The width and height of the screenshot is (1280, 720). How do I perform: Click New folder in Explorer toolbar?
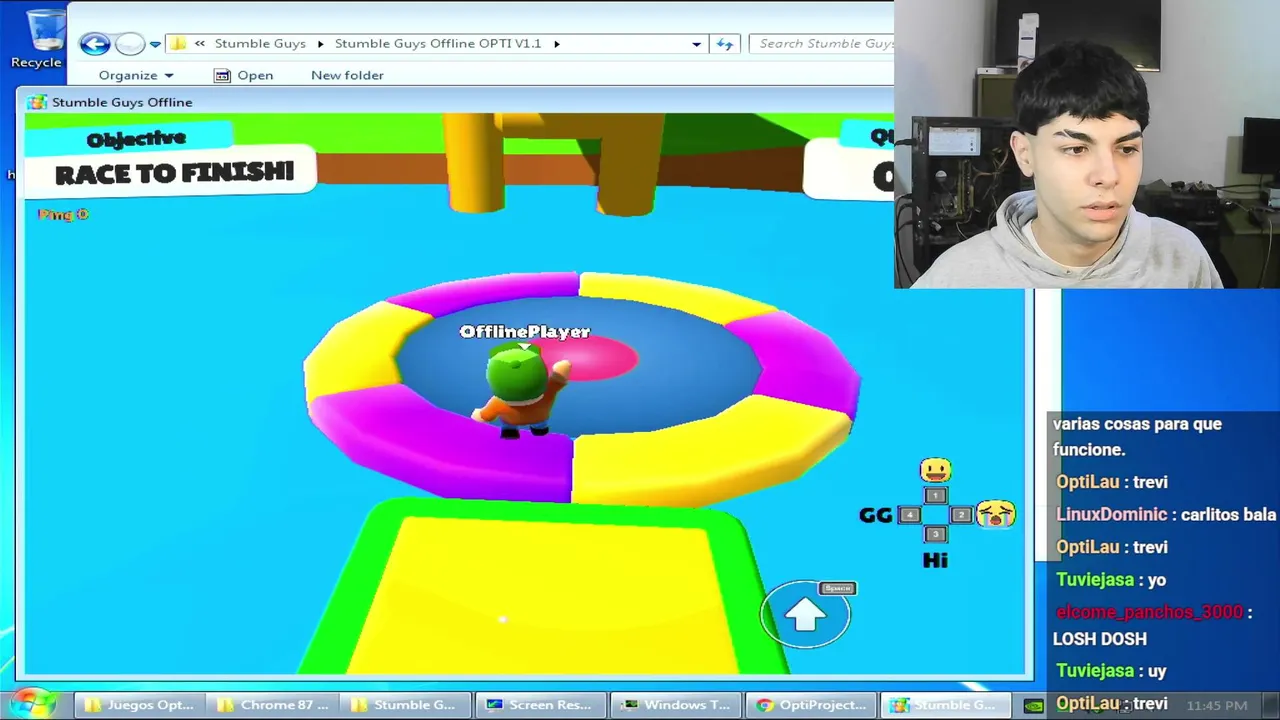coord(347,75)
